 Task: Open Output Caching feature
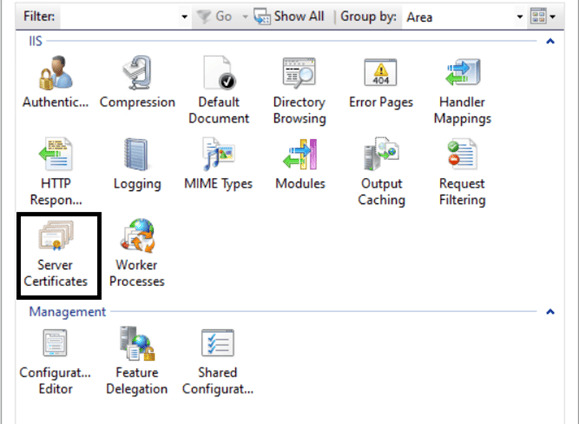[x=381, y=171]
